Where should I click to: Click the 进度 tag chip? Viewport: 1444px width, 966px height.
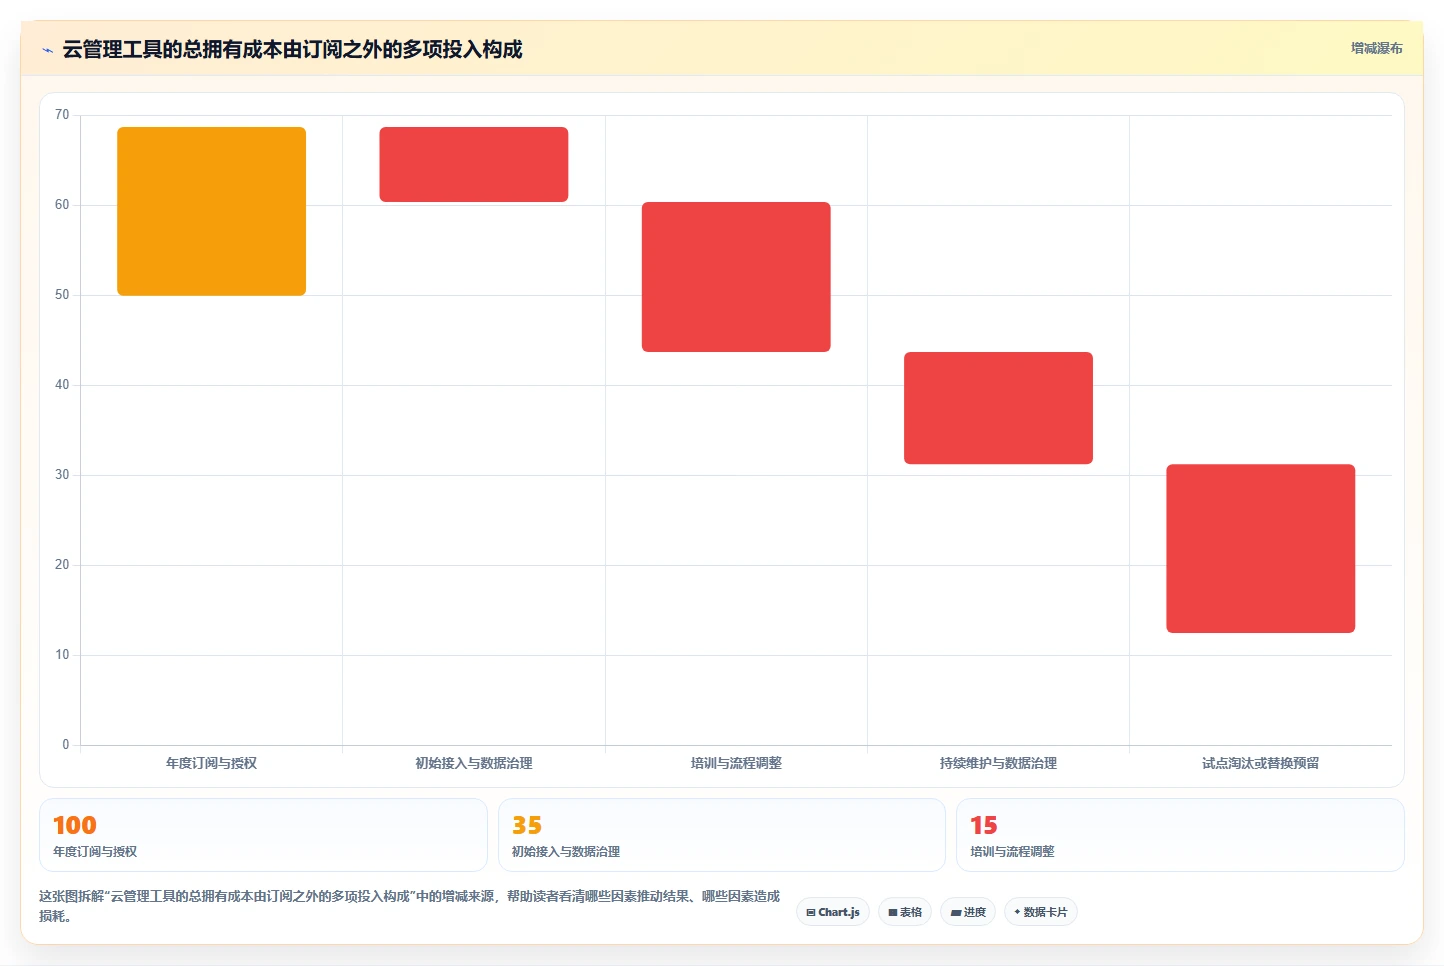(968, 912)
